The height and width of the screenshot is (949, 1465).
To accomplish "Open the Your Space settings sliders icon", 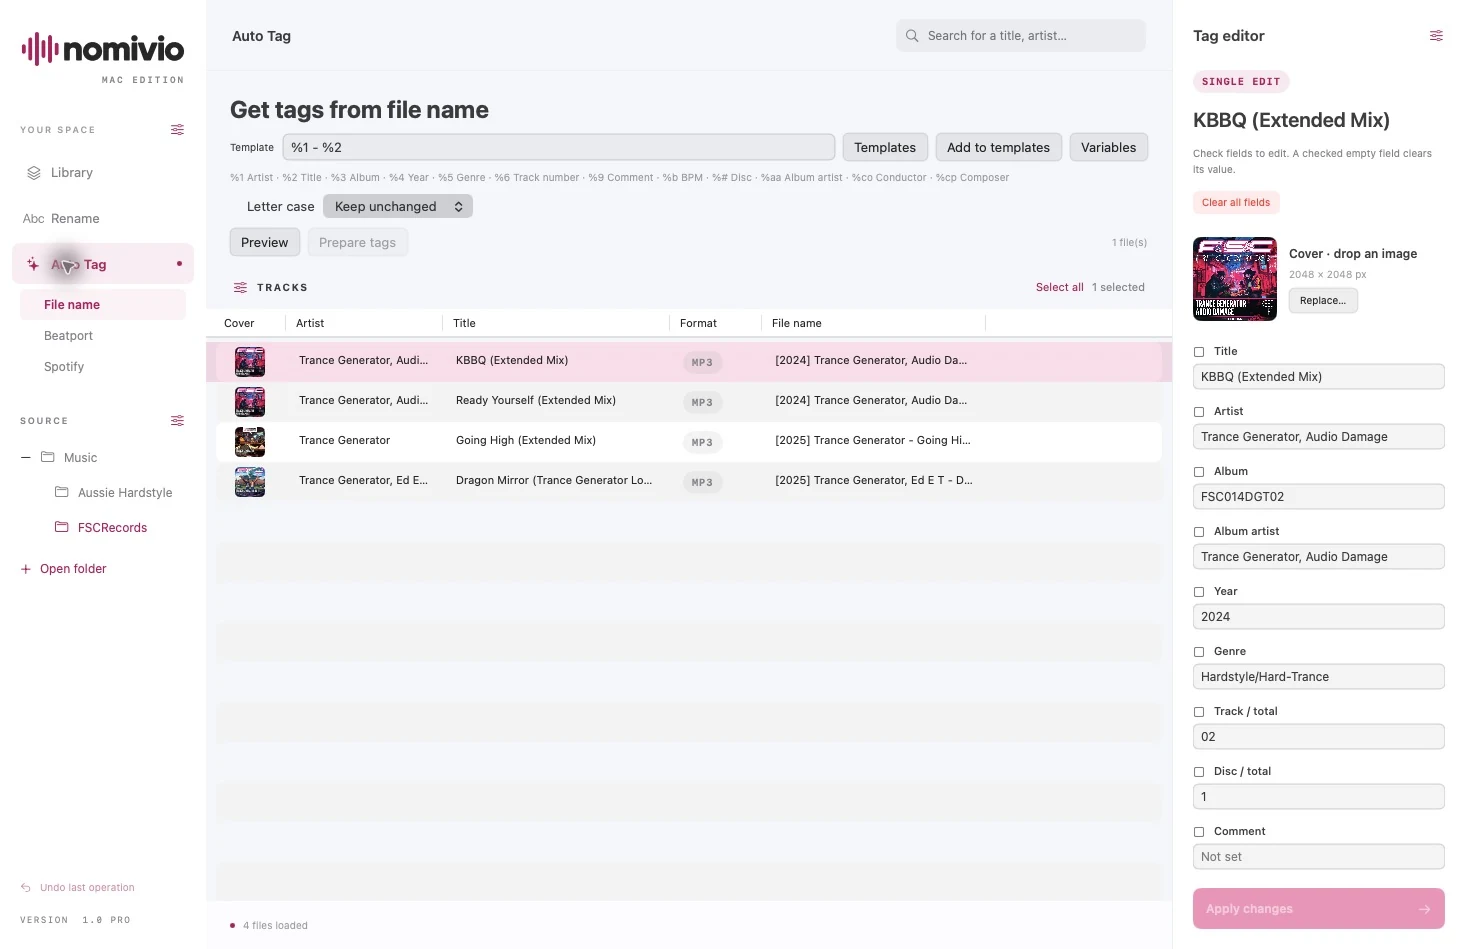I will click(x=177, y=130).
